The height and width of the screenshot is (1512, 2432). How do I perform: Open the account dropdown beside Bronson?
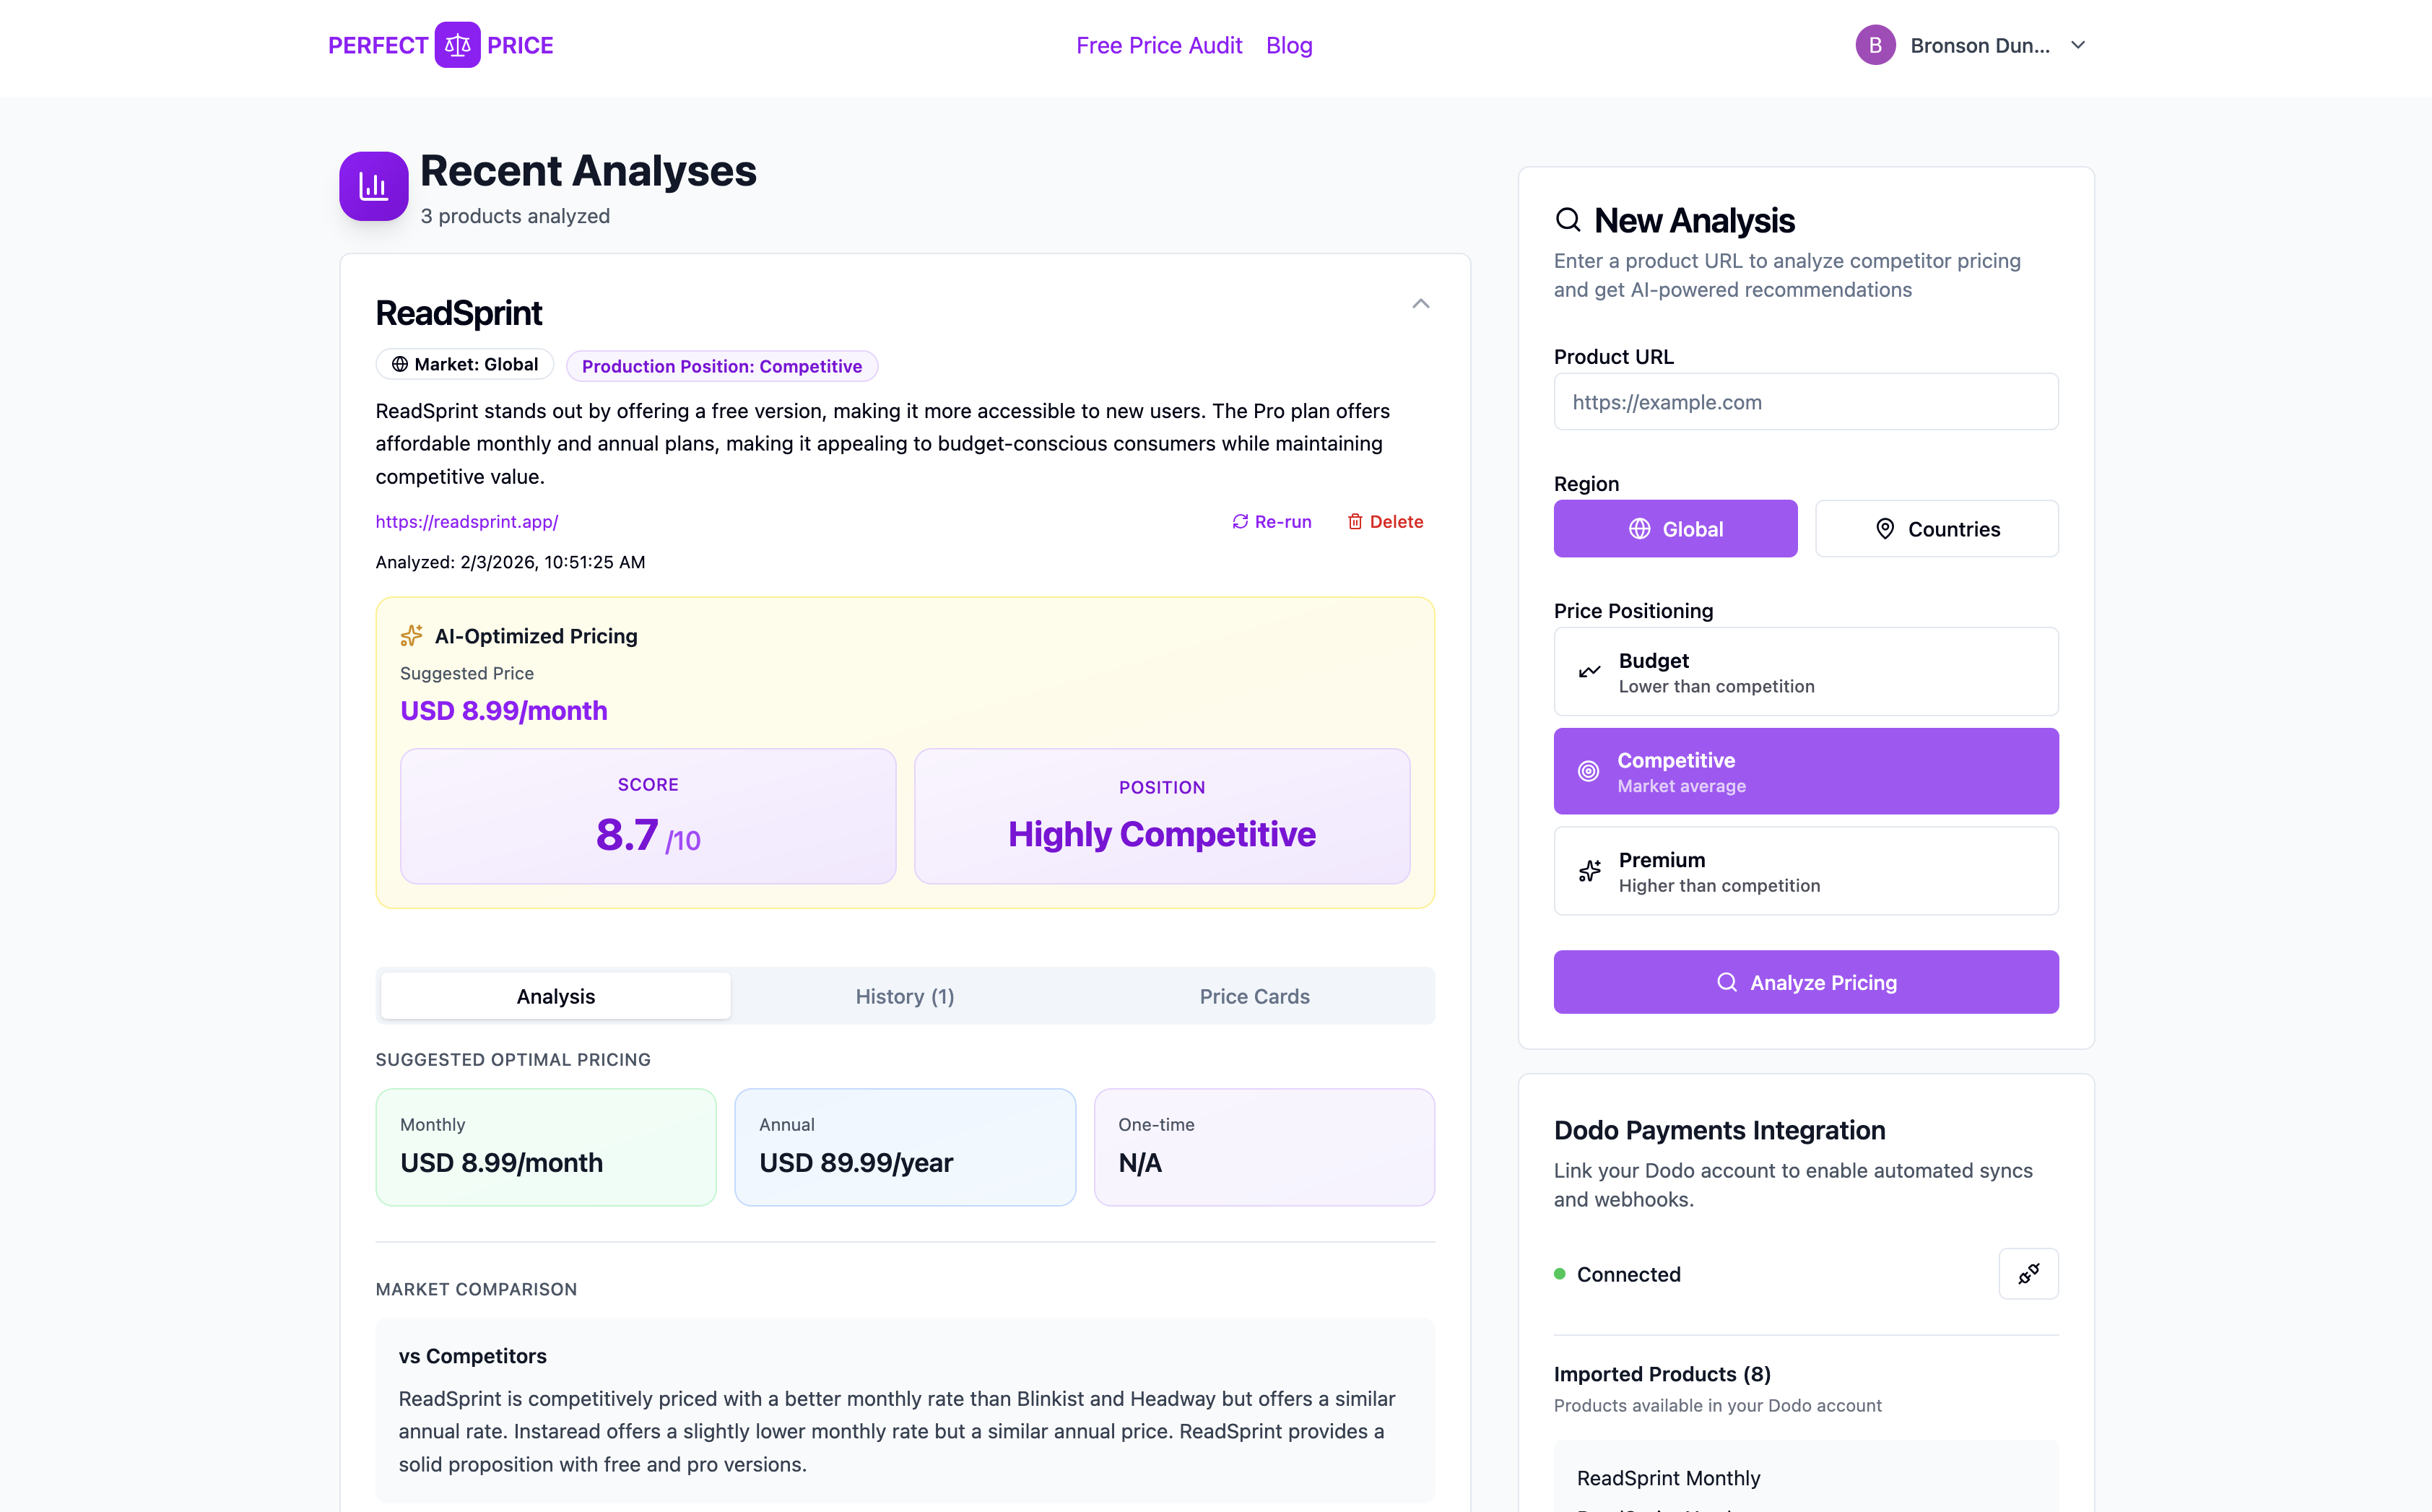pos(2078,44)
